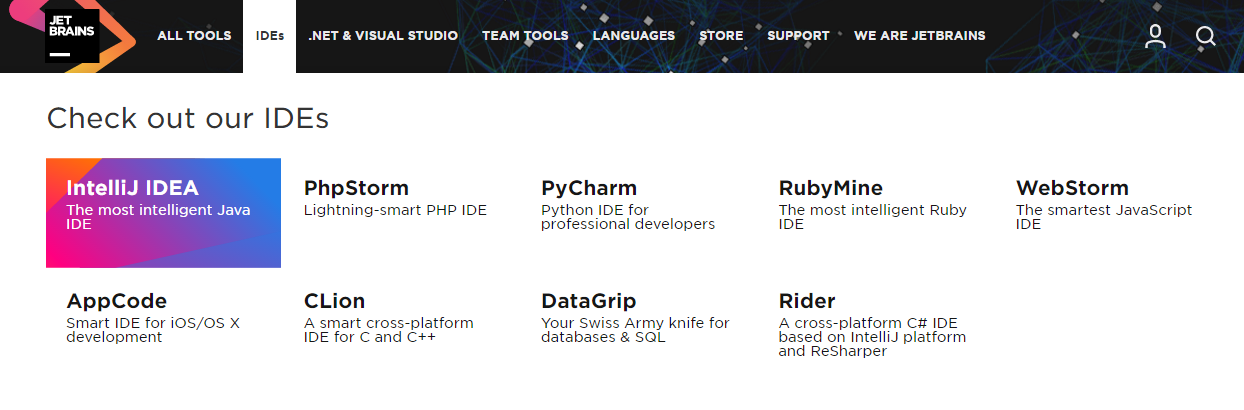Click 'The most intelligent Ruby IDE' text
Viewport: 1244px width, 410px height.
[x=873, y=217]
